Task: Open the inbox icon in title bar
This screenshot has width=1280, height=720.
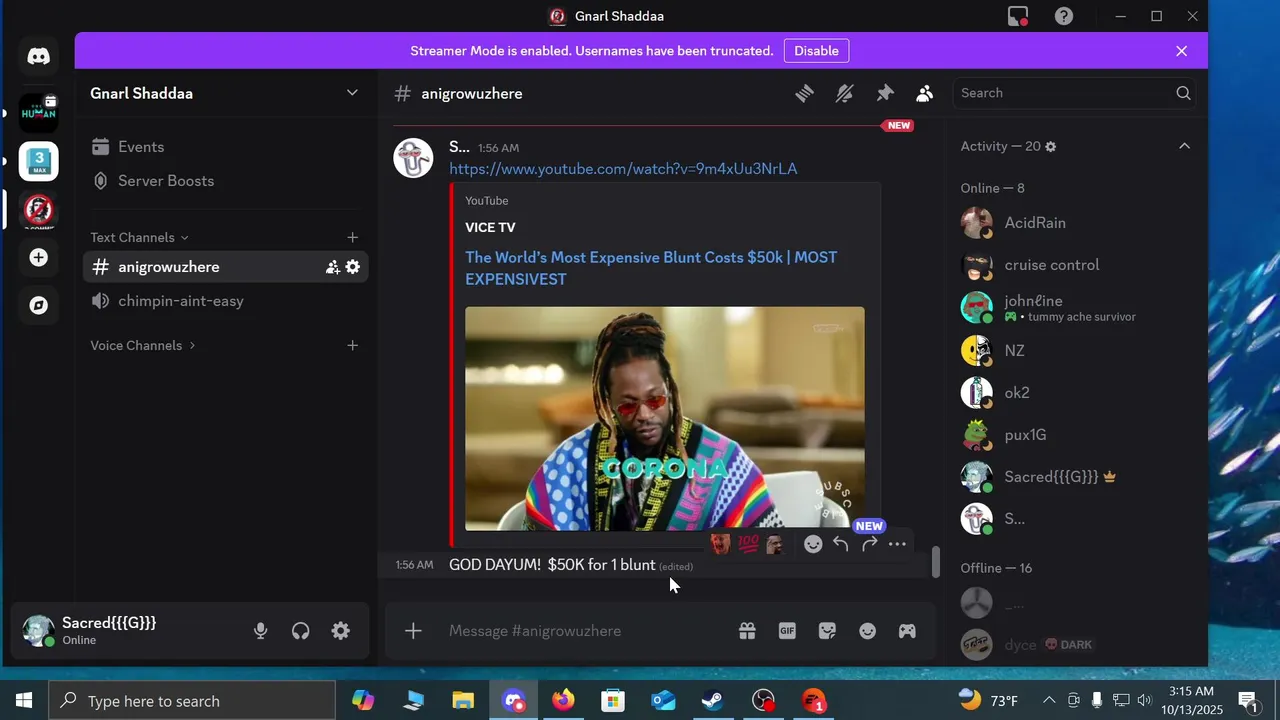Action: 1018,16
